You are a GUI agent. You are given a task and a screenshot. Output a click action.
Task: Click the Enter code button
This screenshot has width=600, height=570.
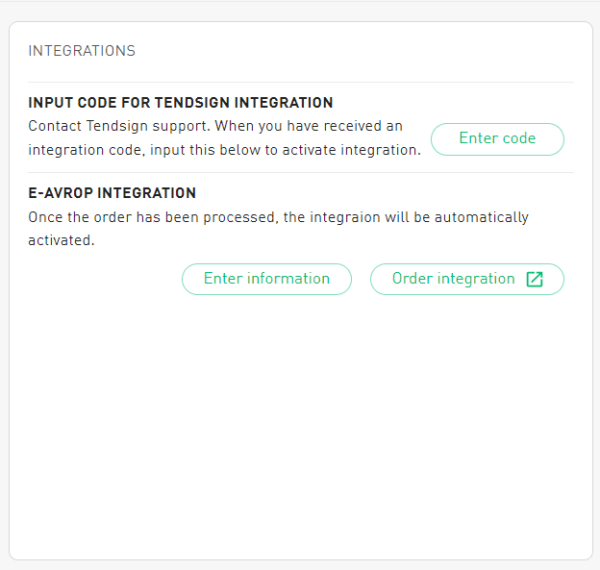(497, 139)
